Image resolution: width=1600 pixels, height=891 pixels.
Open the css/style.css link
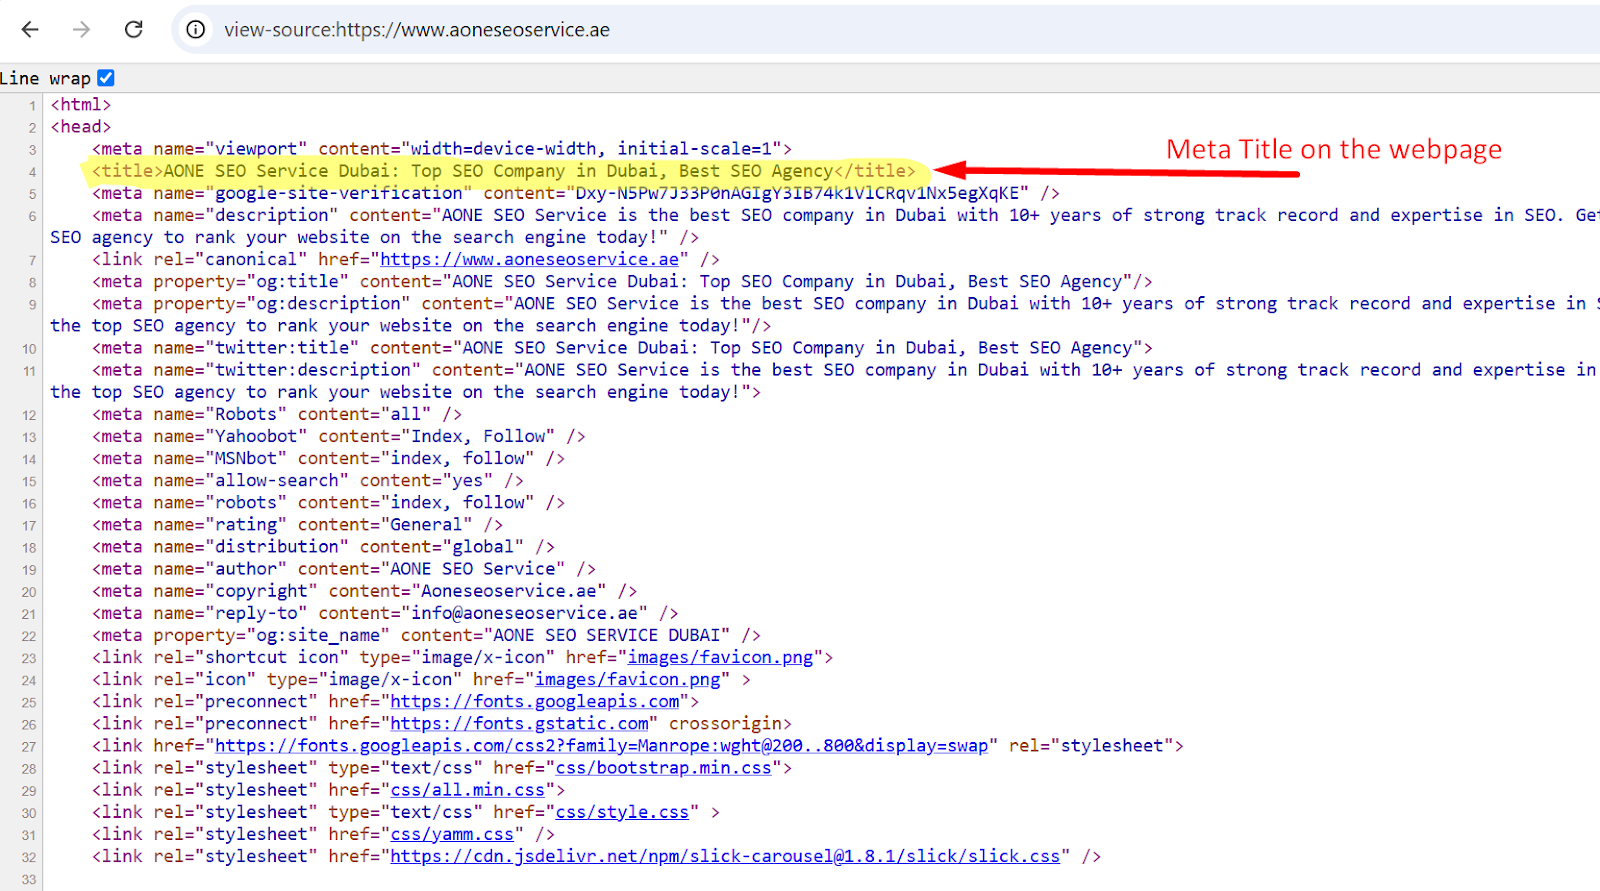(622, 811)
